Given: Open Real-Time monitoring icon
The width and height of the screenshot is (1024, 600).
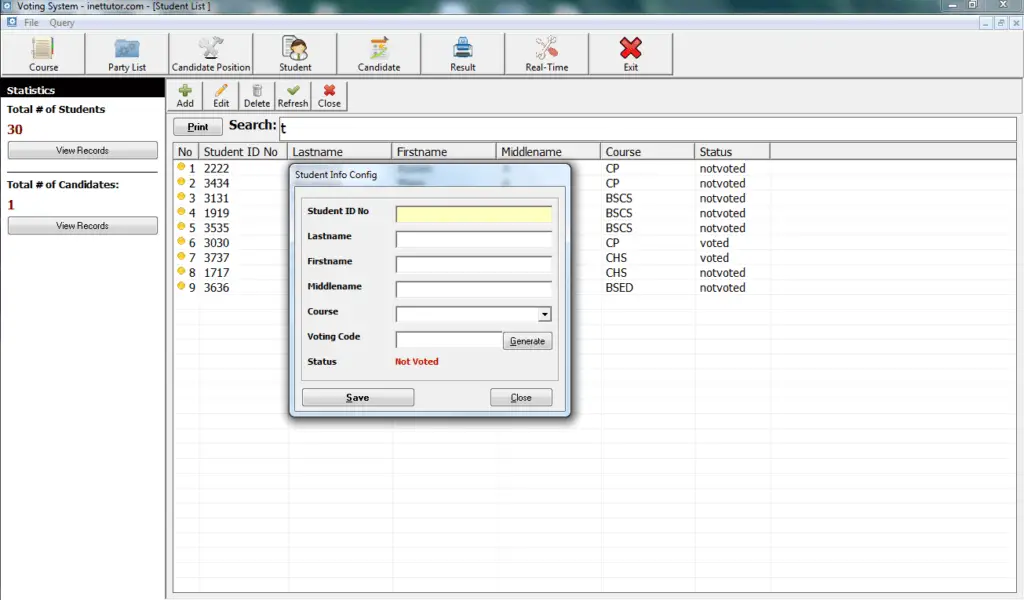Looking at the screenshot, I should pos(546,52).
